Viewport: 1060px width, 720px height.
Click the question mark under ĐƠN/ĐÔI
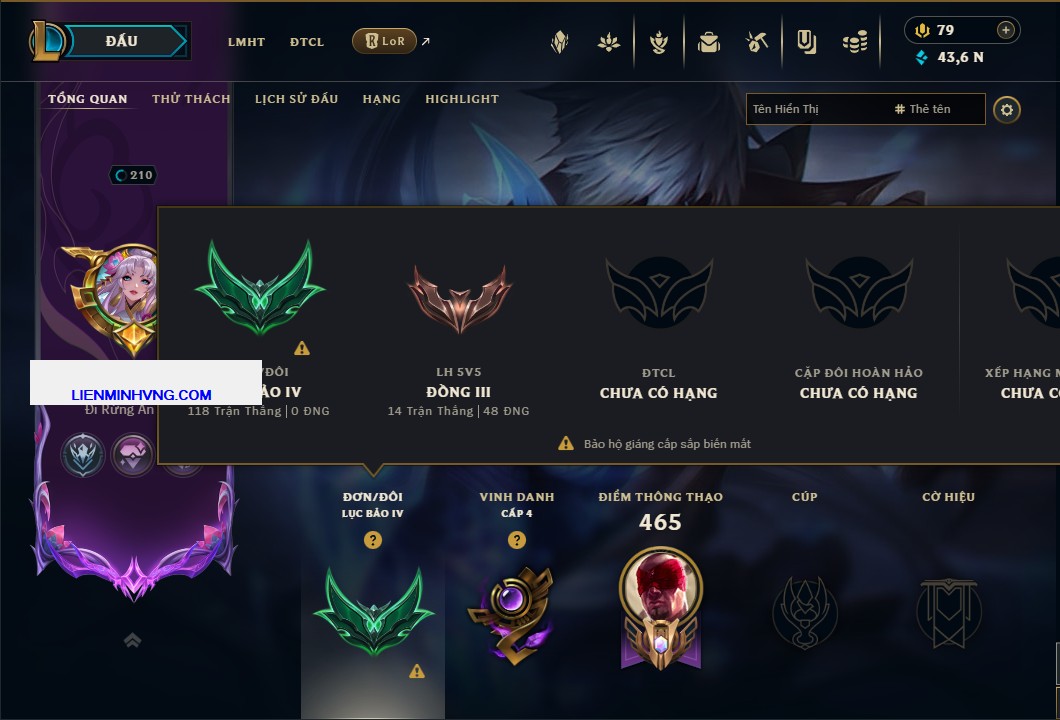[372, 539]
